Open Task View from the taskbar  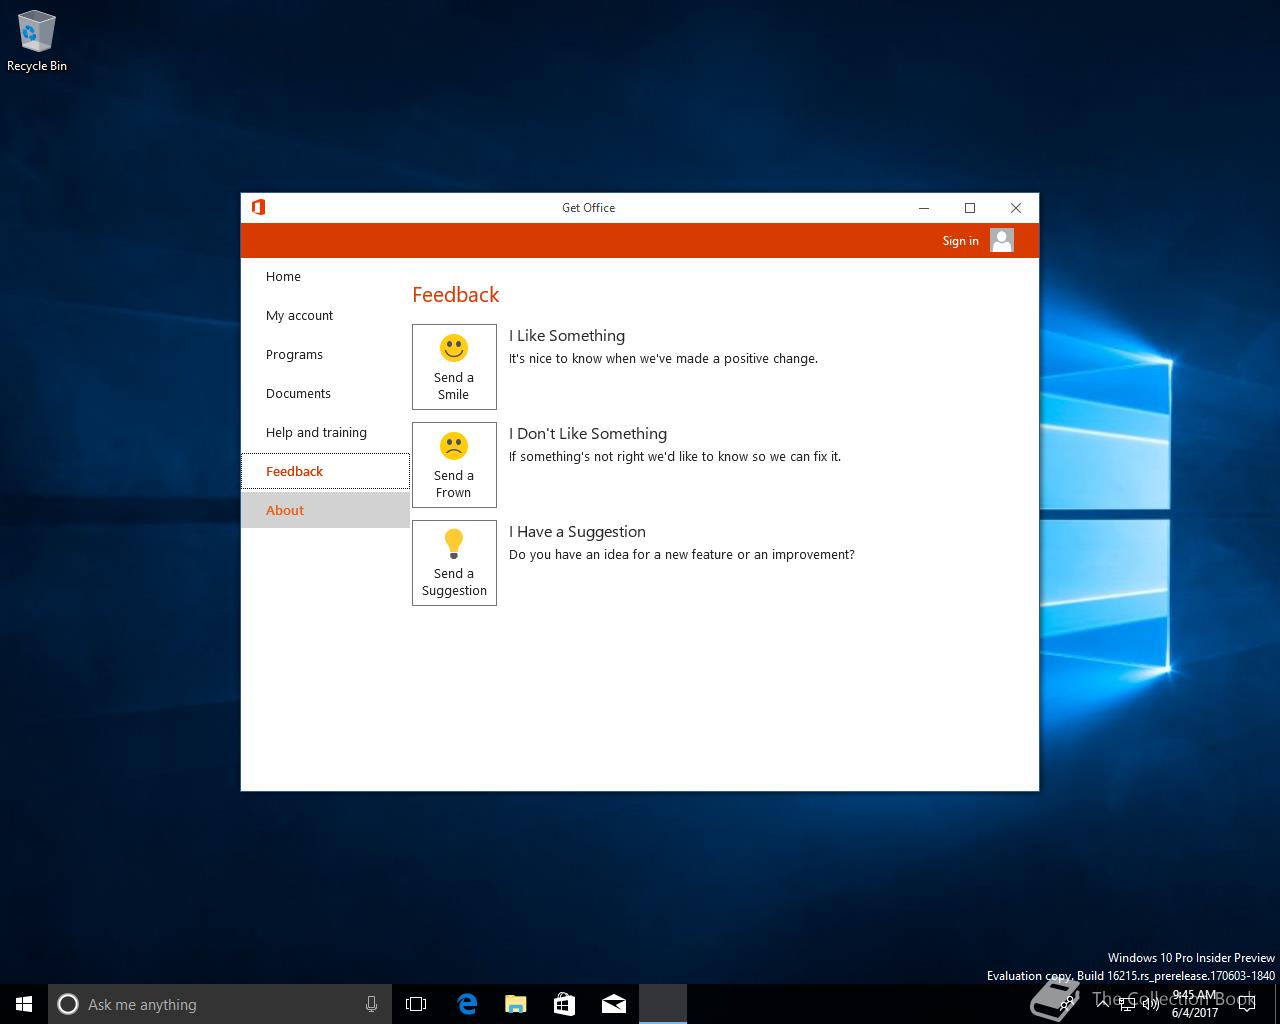click(416, 1004)
